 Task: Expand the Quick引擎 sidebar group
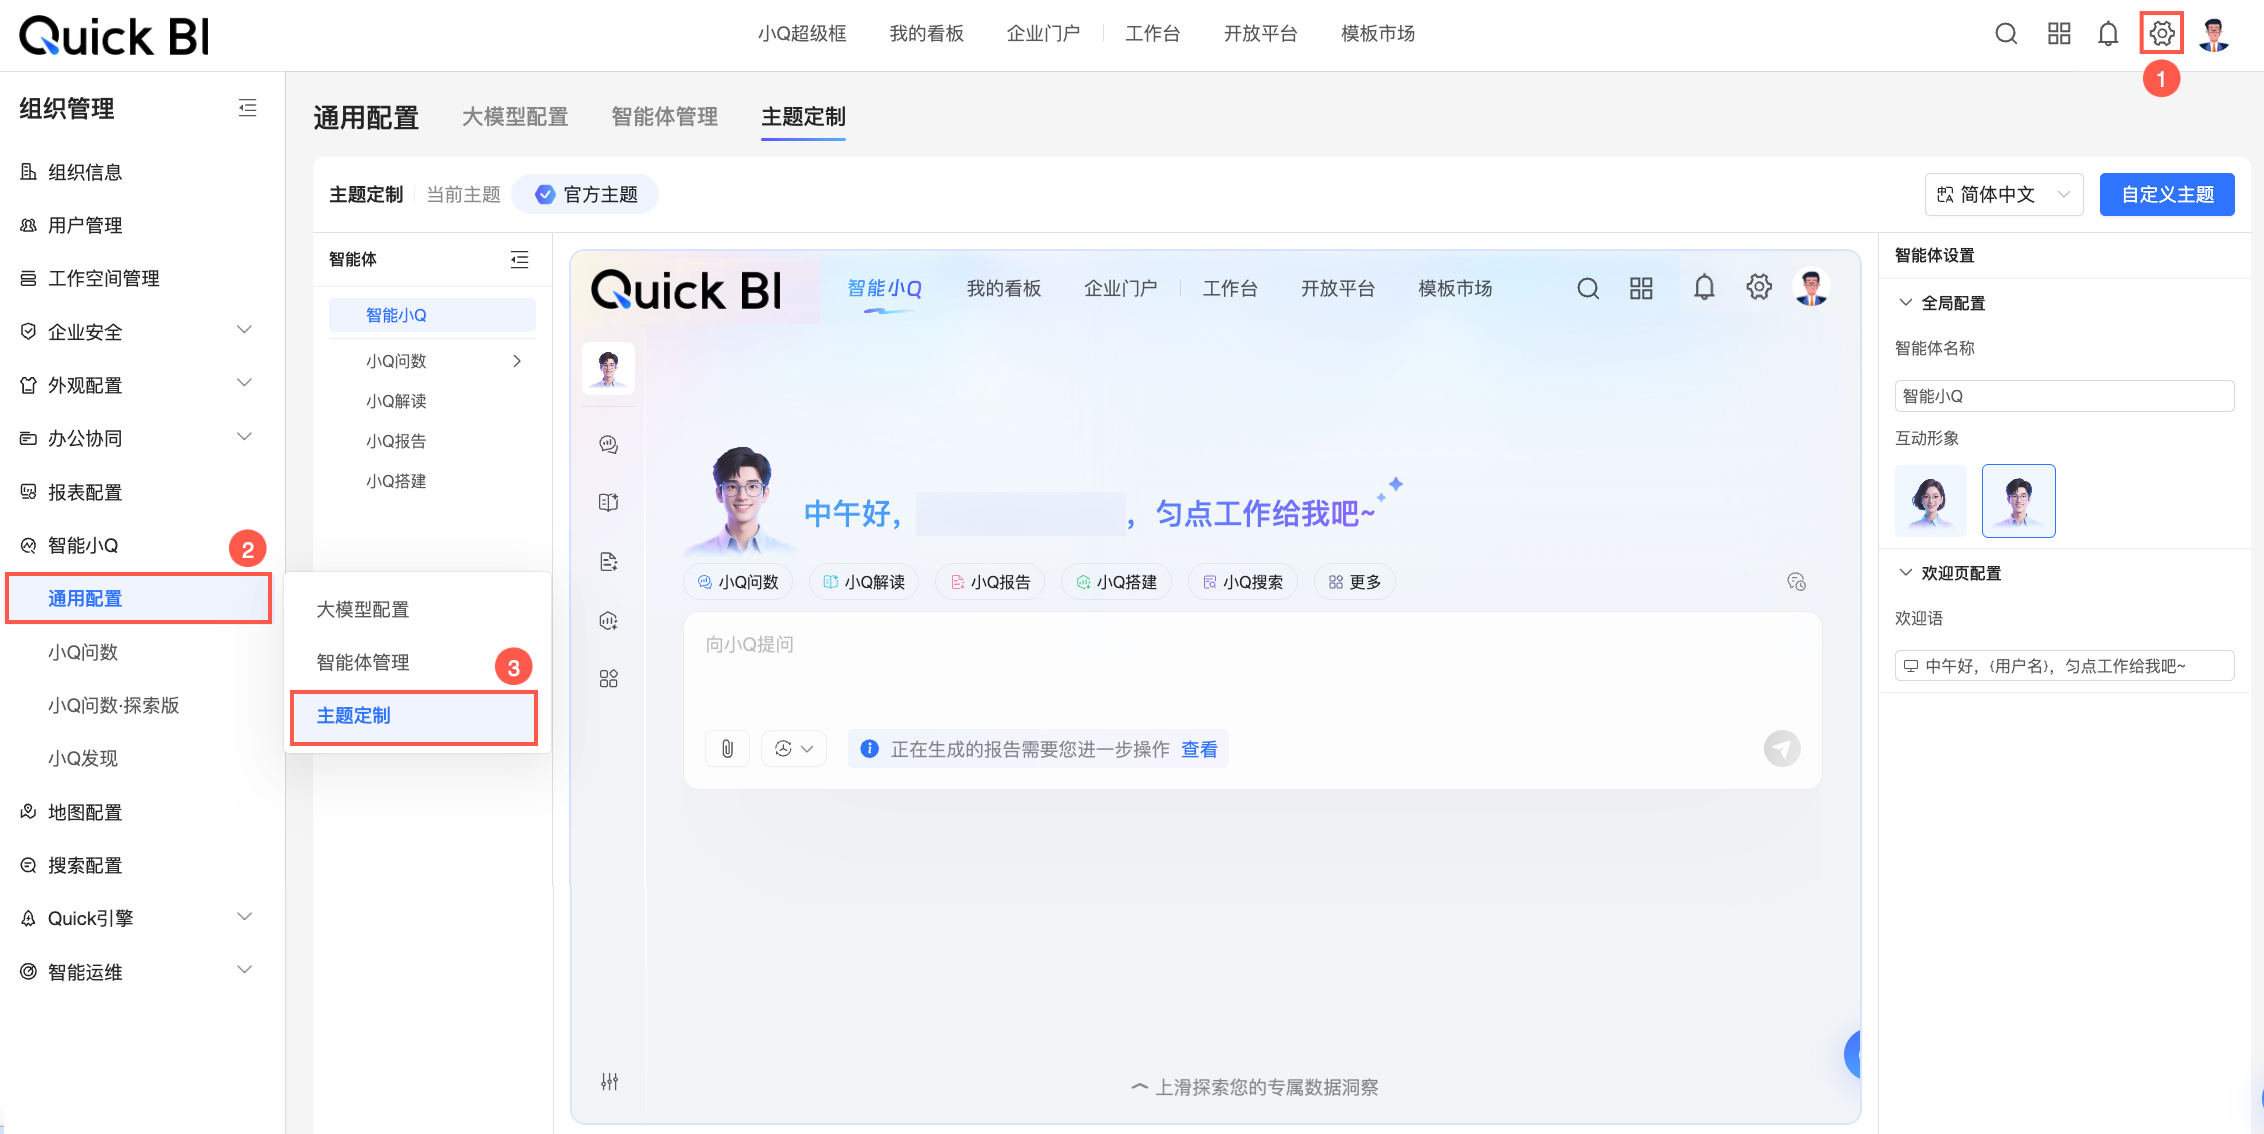click(x=244, y=917)
